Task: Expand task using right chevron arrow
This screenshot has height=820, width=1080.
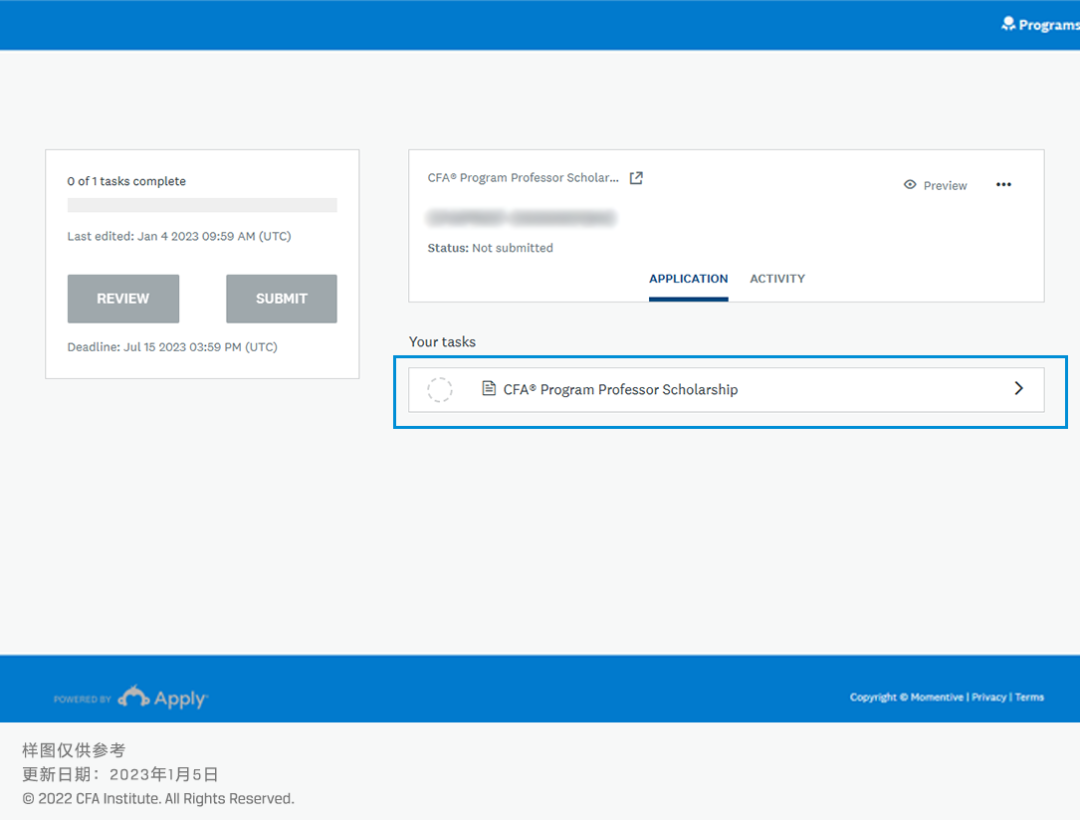Action: 1019,388
